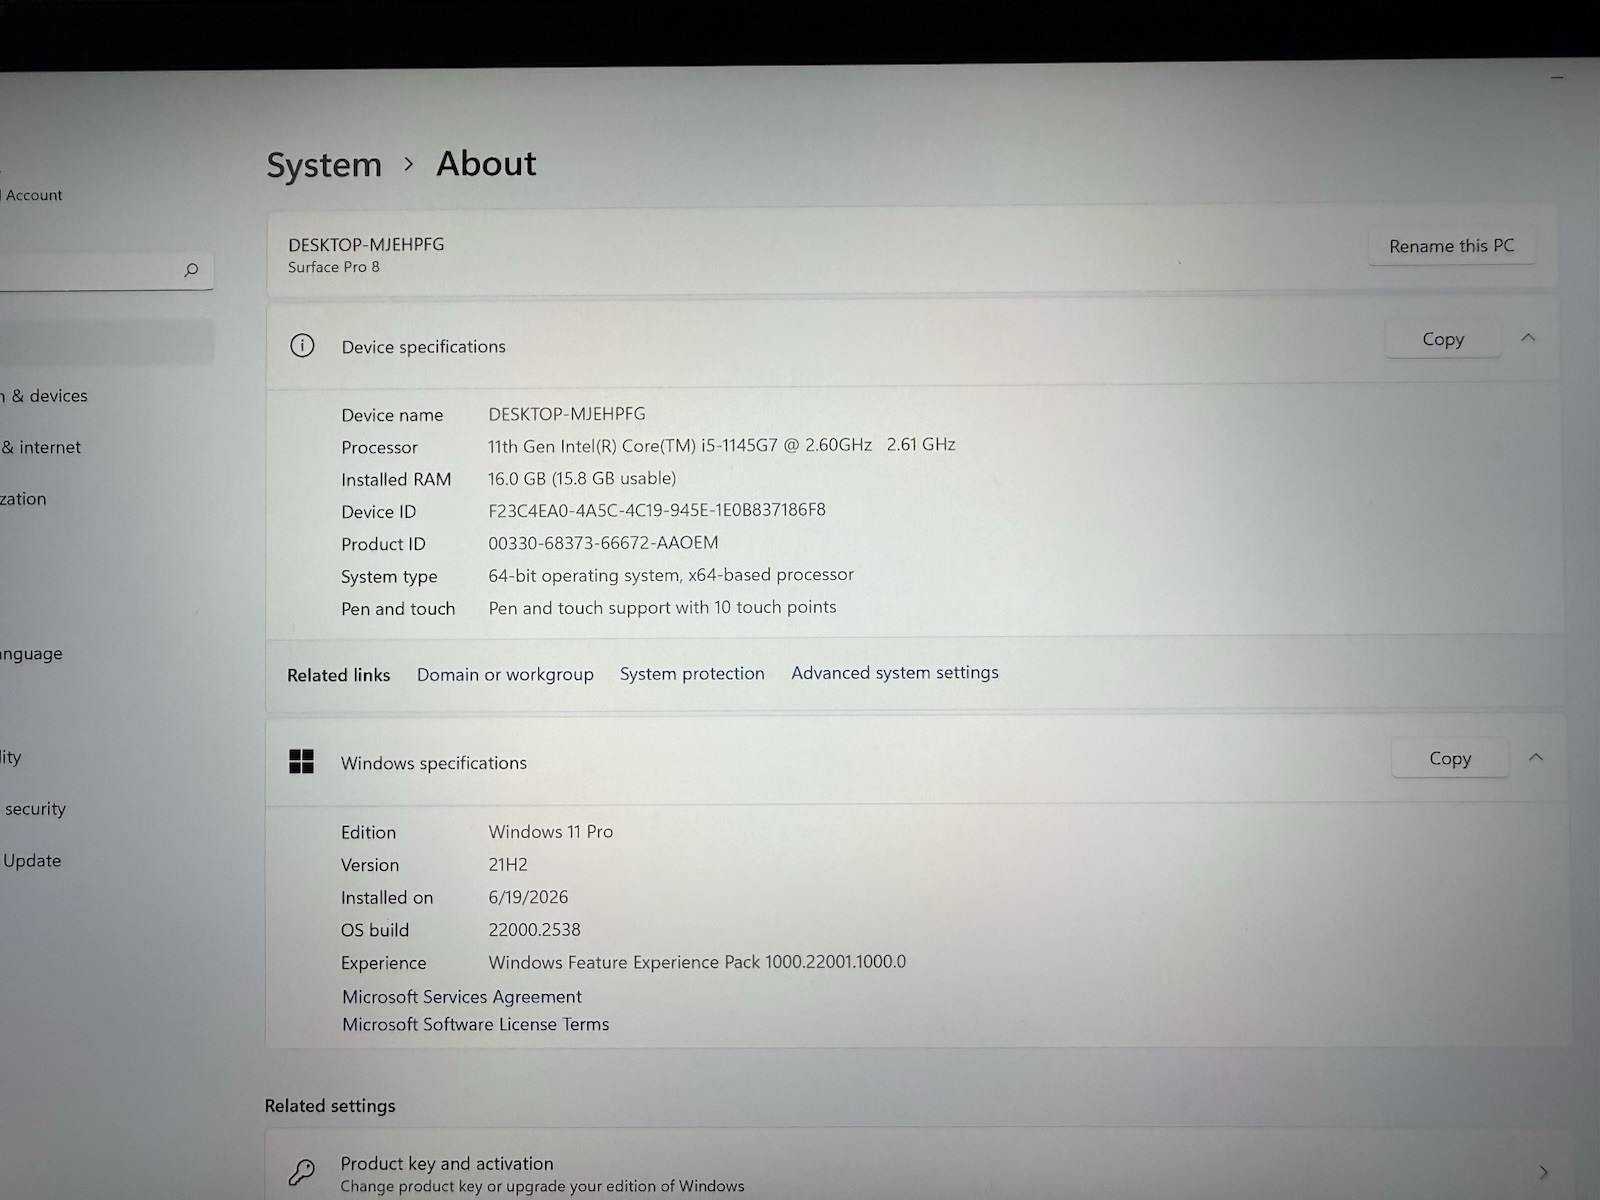Click the Edition value Windows 11 Pro
The image size is (1600, 1200).
click(x=551, y=832)
